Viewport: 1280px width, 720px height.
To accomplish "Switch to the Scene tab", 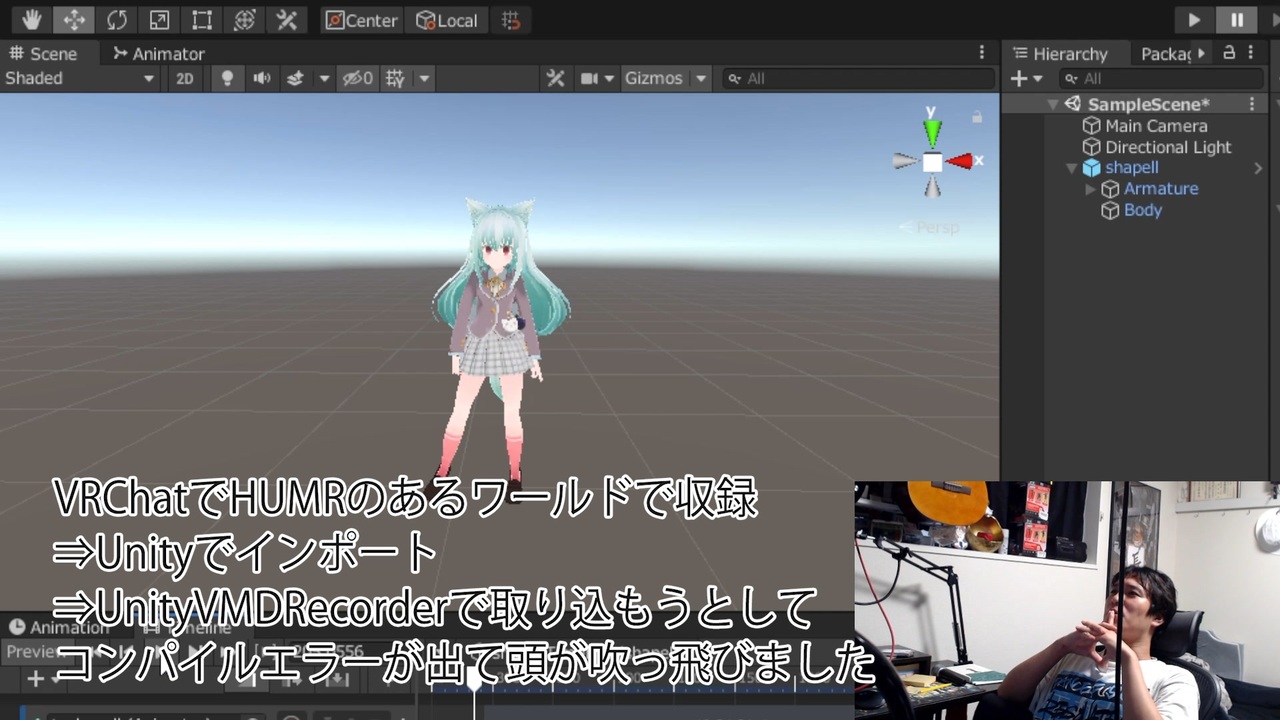I will (43, 54).
